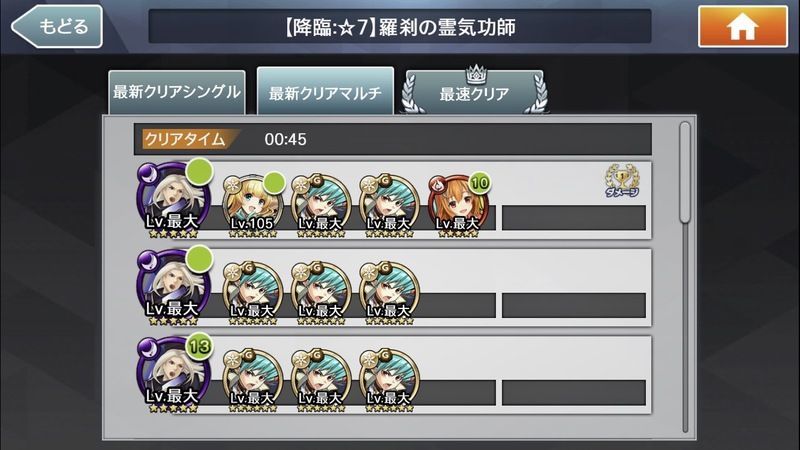
Task: Switch to 最新クリアシングル tab
Action: (177, 92)
